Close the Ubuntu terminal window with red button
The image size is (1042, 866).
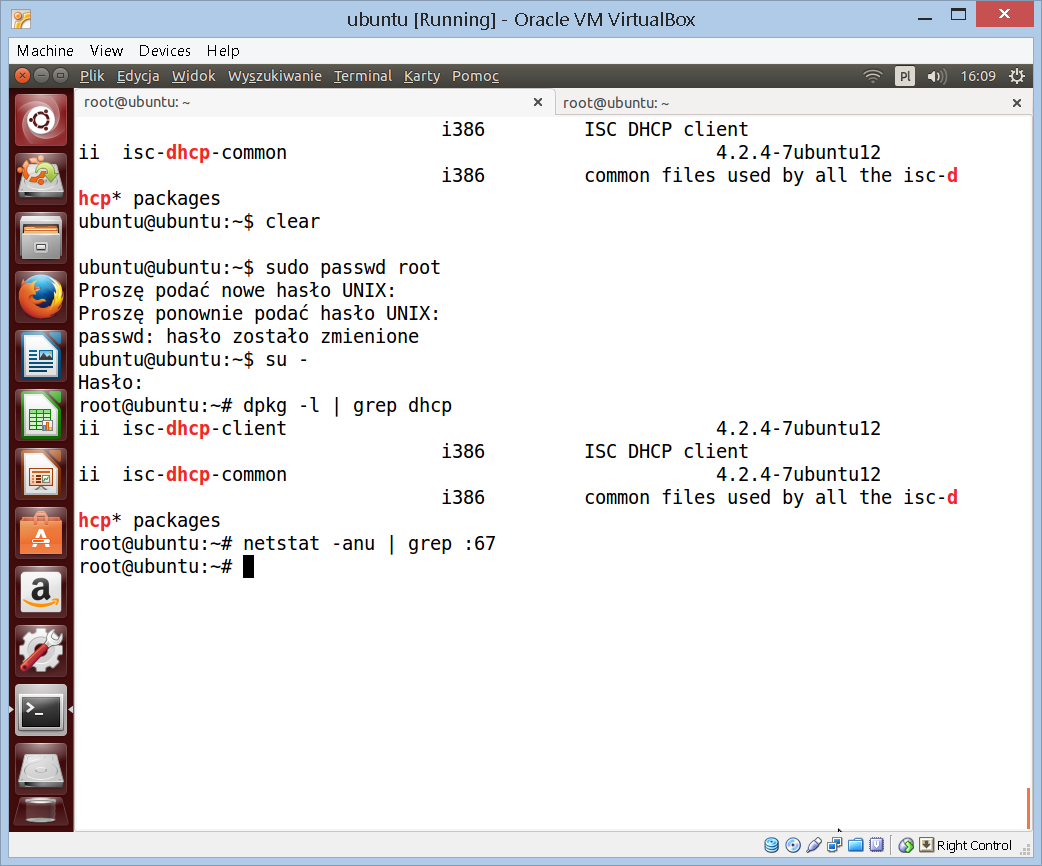[23, 76]
